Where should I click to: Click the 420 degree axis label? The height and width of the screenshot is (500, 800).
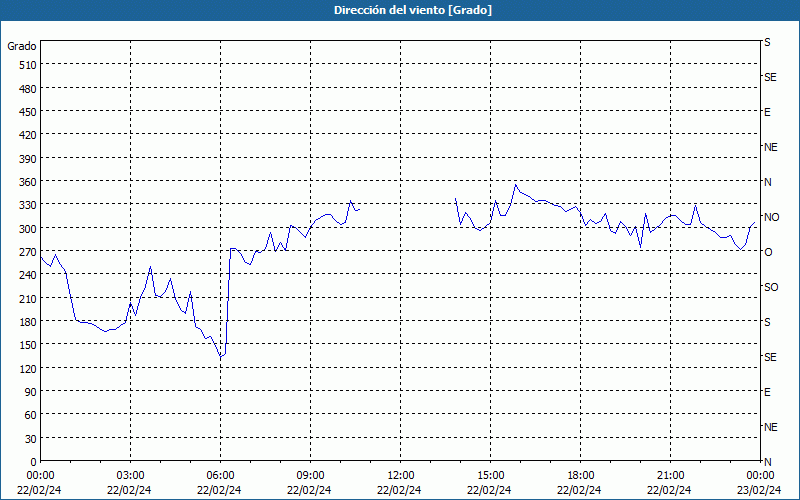pos(28,135)
